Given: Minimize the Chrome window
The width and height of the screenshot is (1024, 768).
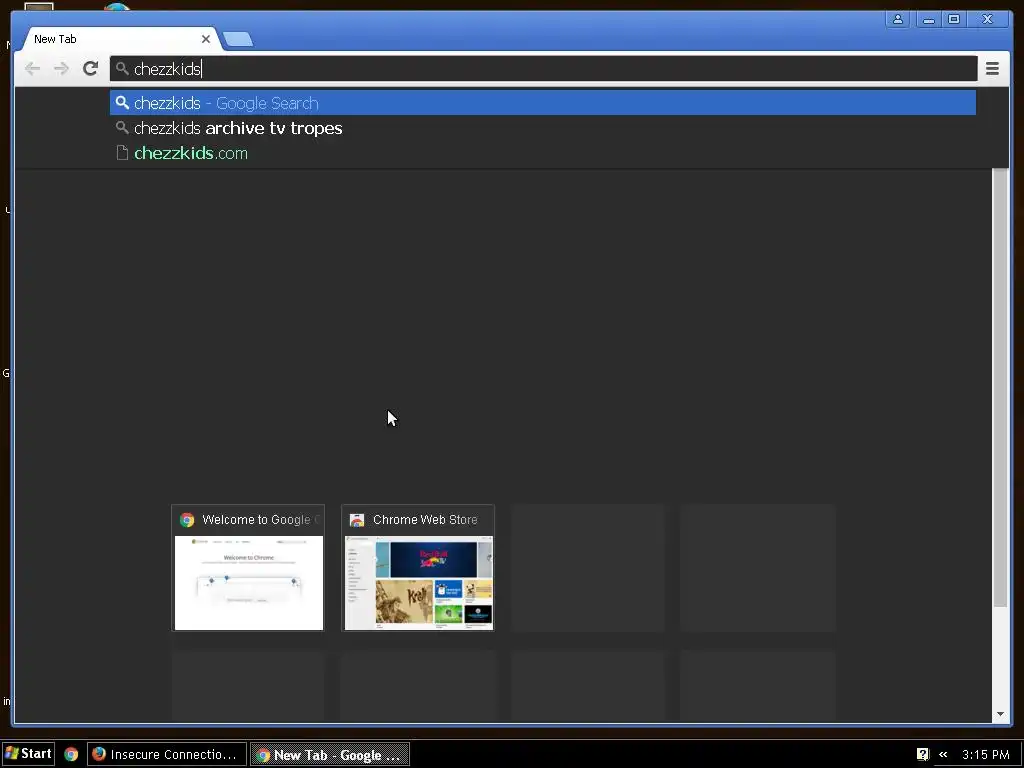Looking at the screenshot, I should tap(928, 19).
